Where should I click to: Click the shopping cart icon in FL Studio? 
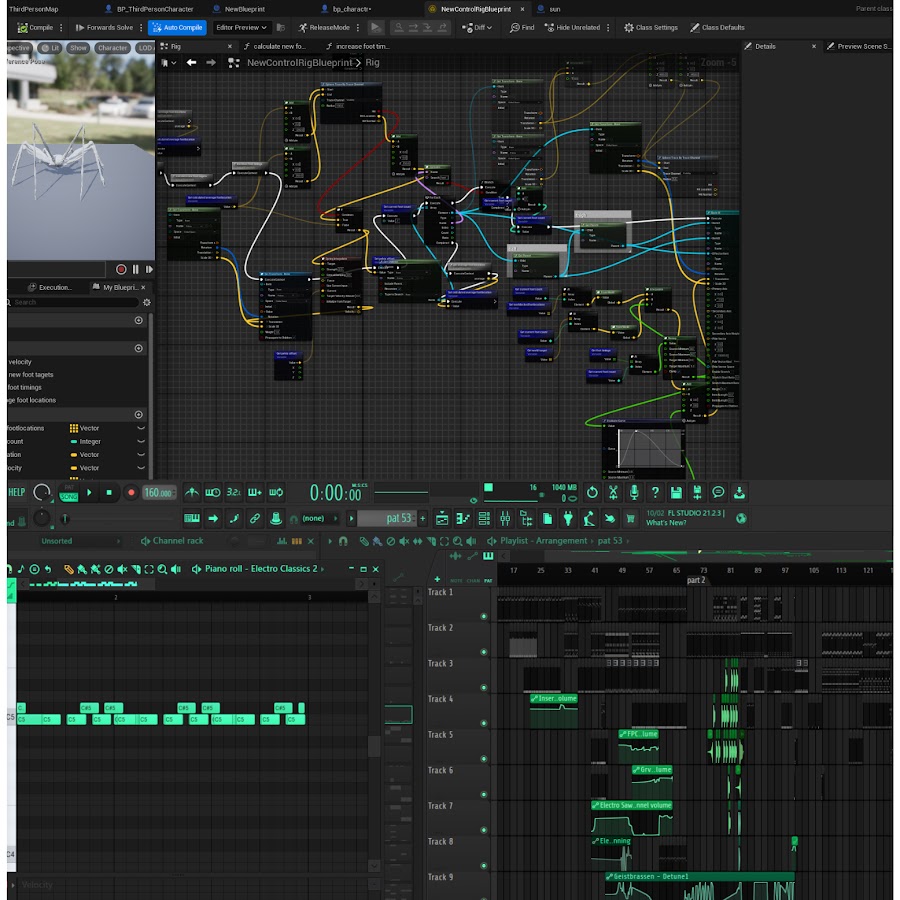630,519
